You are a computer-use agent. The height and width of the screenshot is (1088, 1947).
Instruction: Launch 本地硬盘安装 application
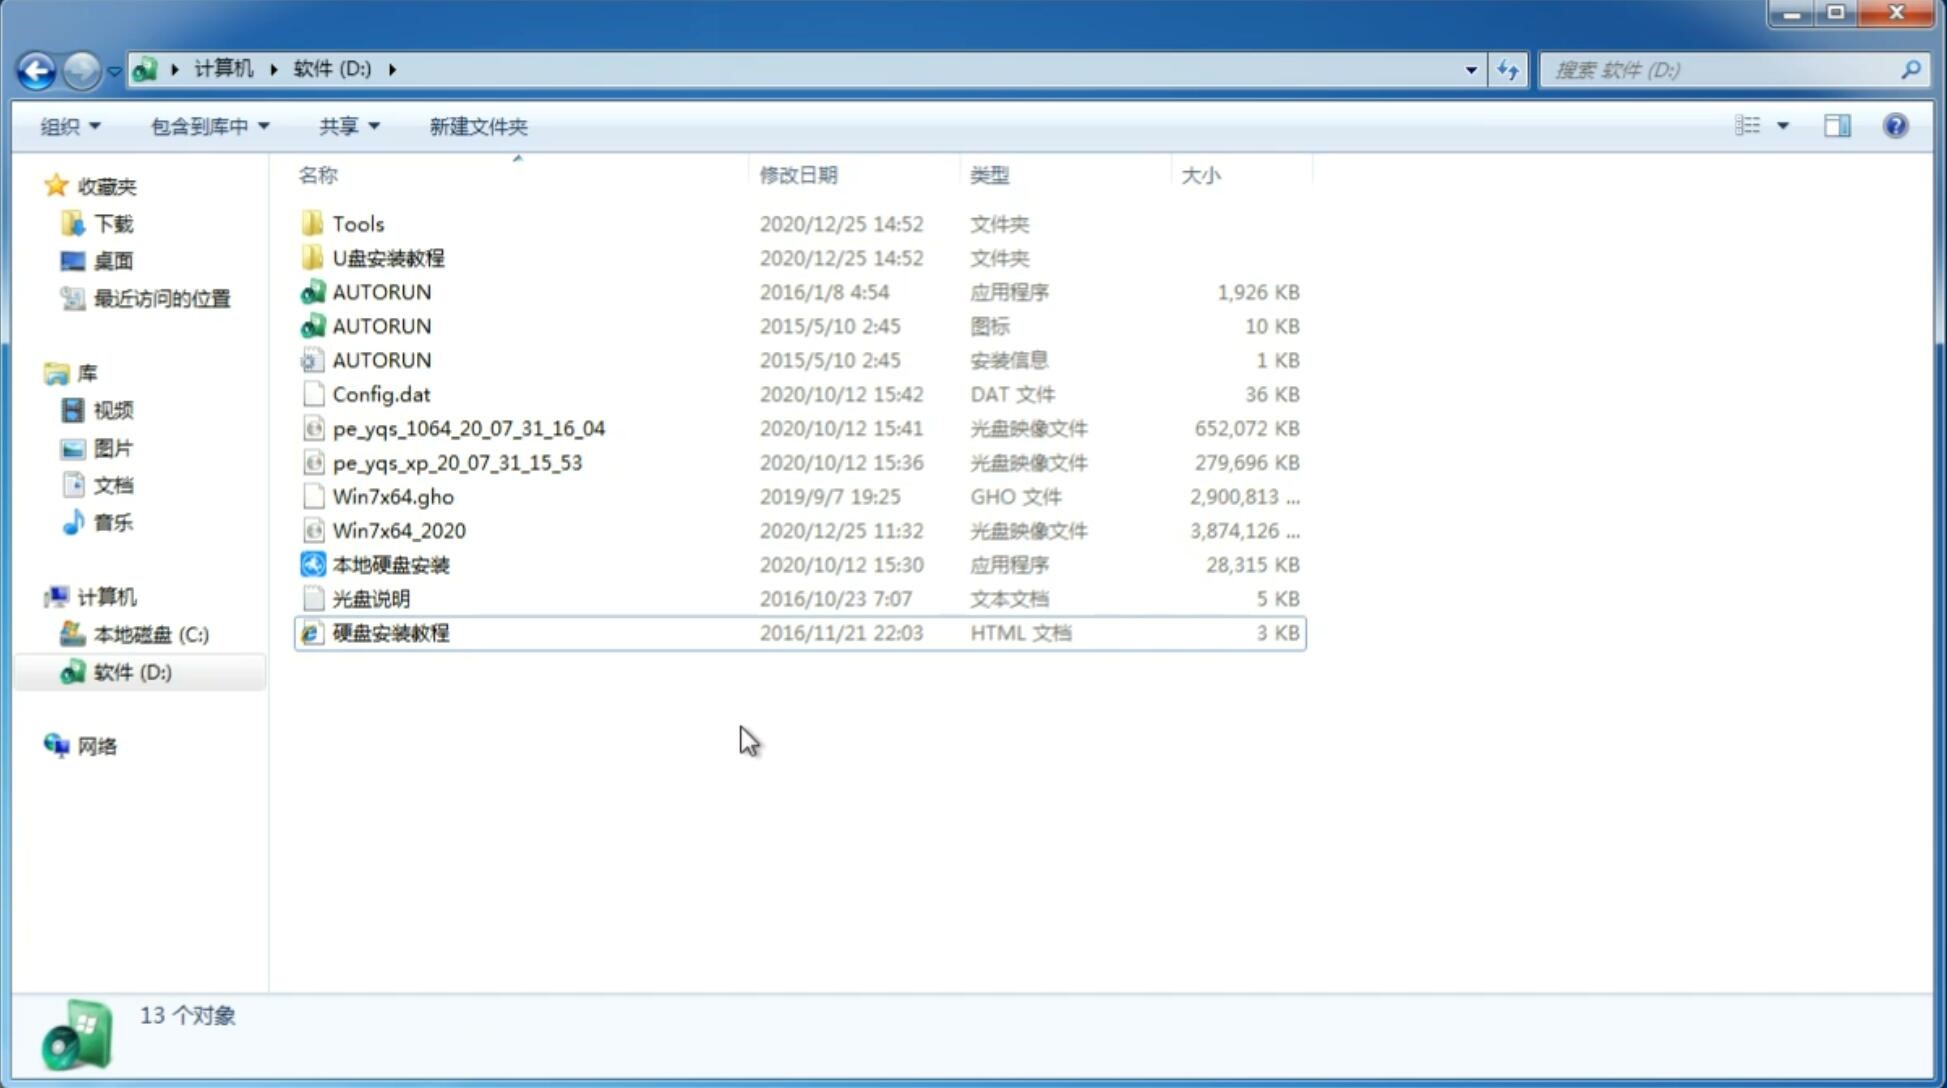click(390, 564)
